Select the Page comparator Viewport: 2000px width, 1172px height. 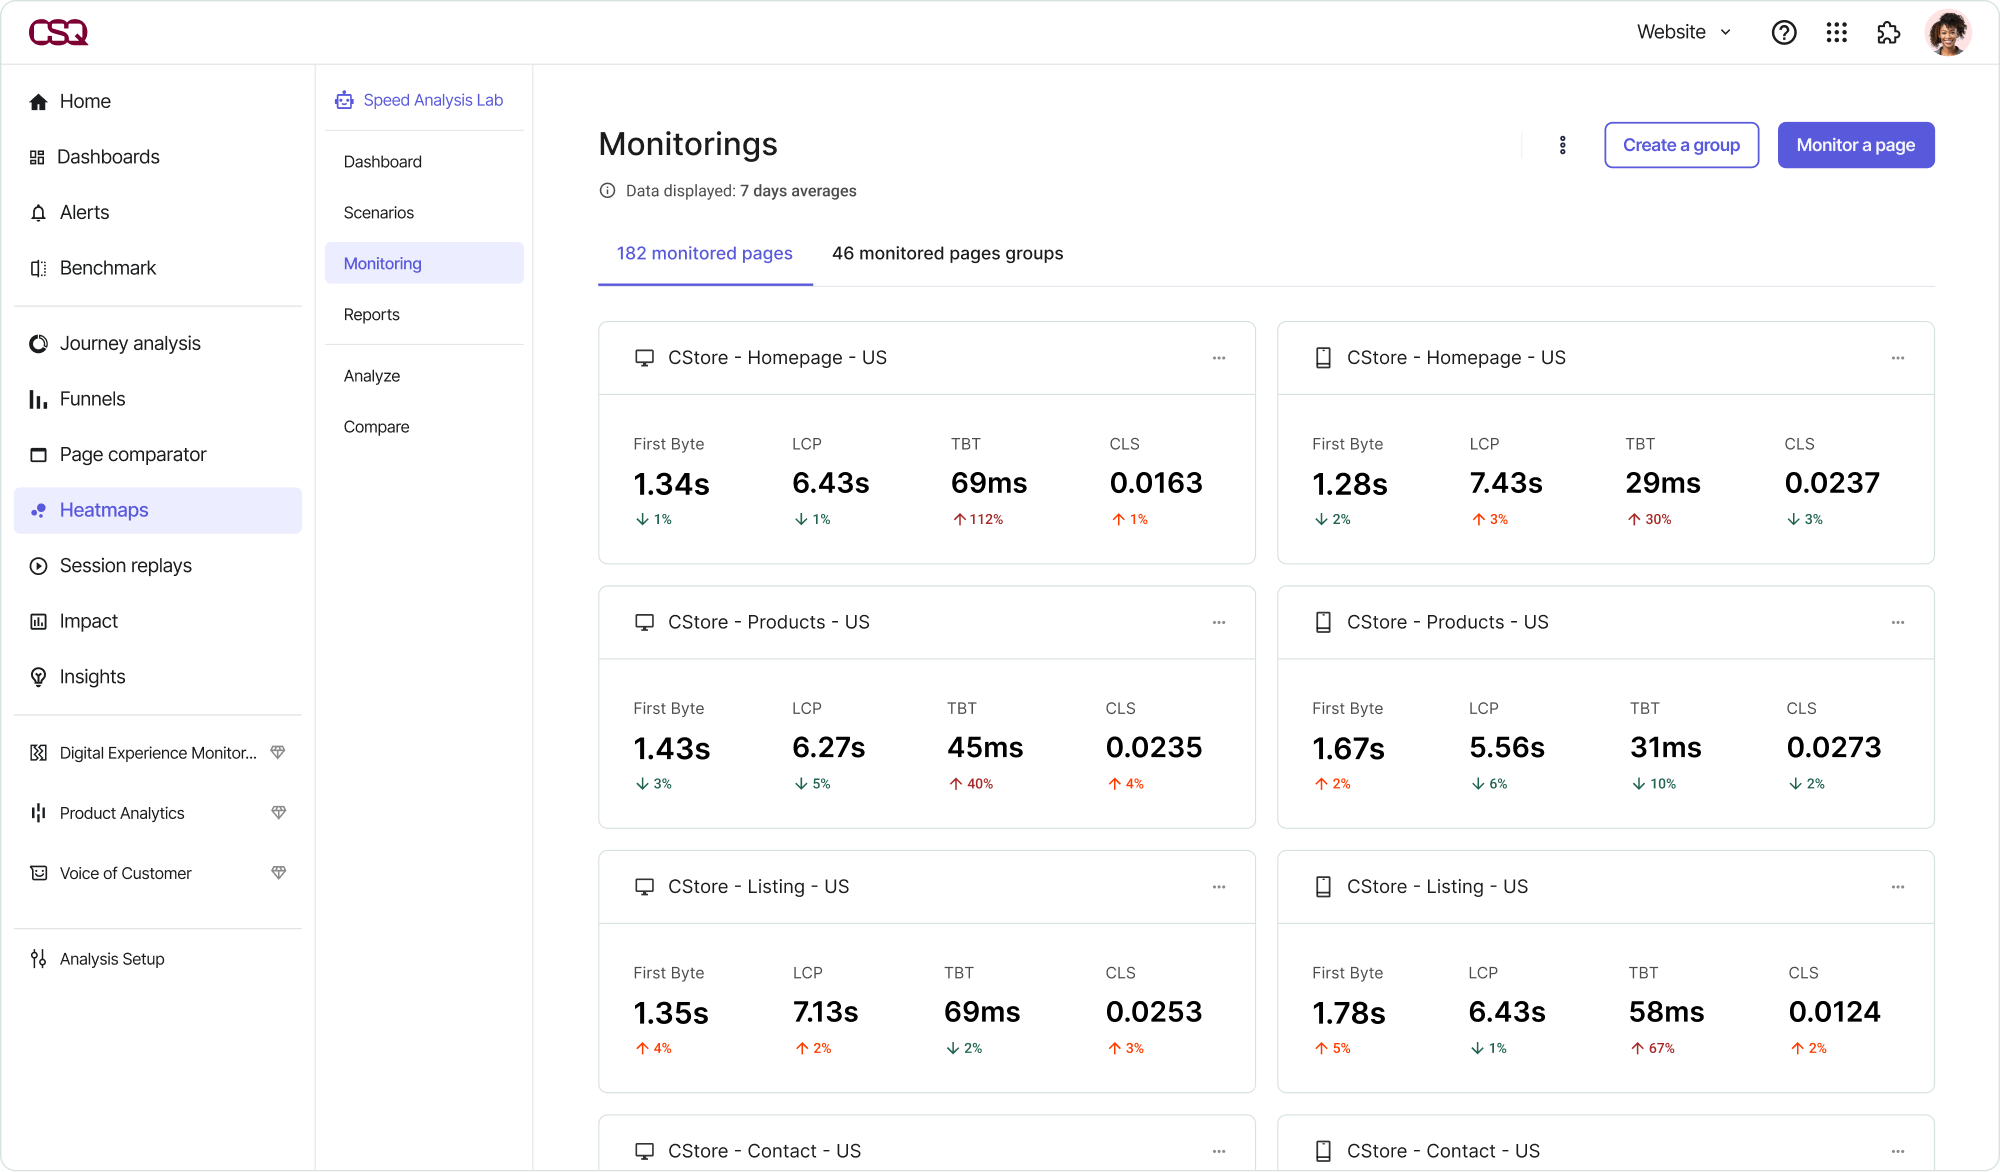pyautogui.click(x=132, y=454)
